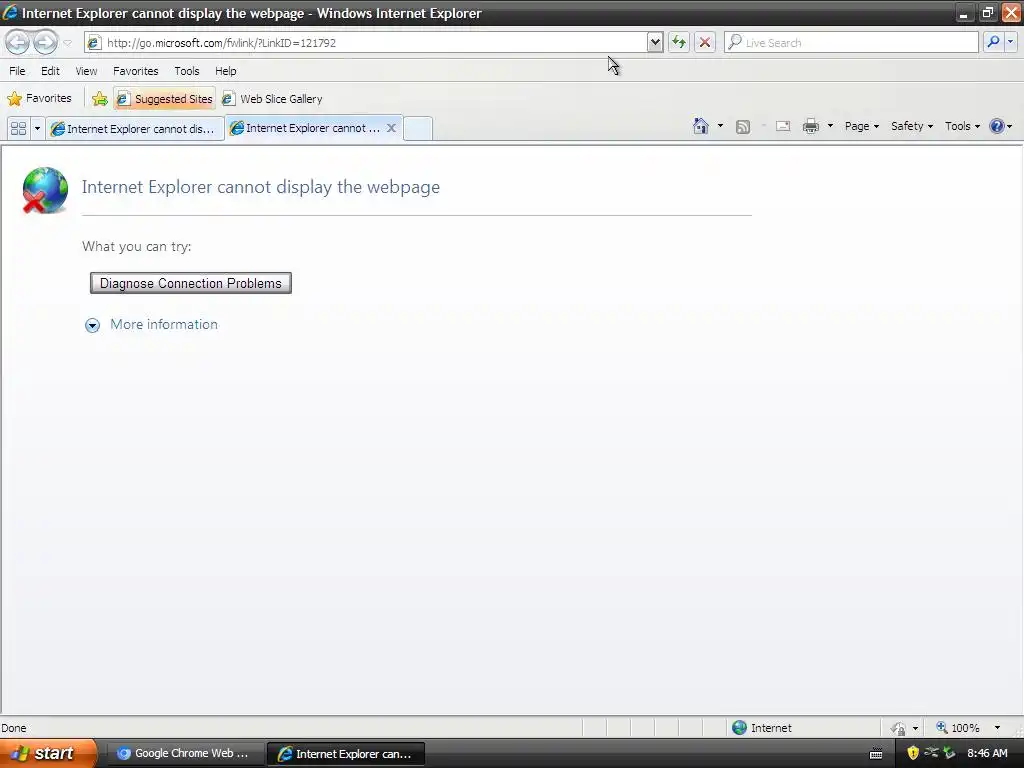Open the Edit menu
Image resolution: width=1024 pixels, height=768 pixels.
(50, 71)
